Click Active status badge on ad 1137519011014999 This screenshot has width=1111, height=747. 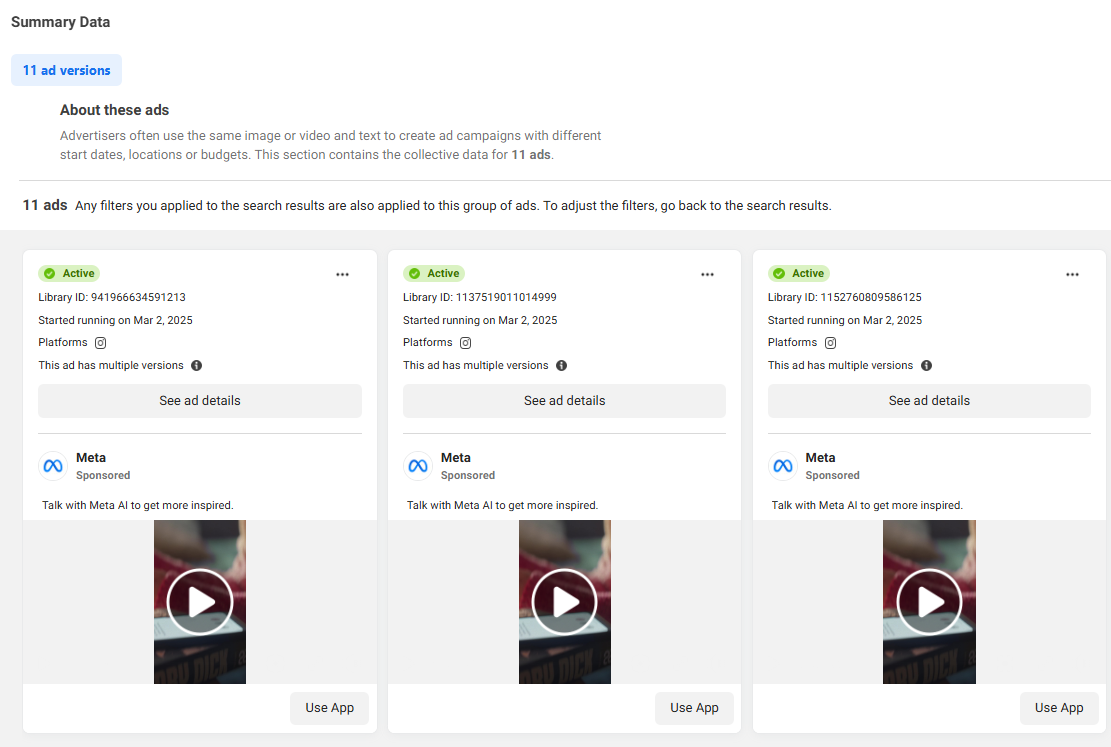click(x=434, y=274)
